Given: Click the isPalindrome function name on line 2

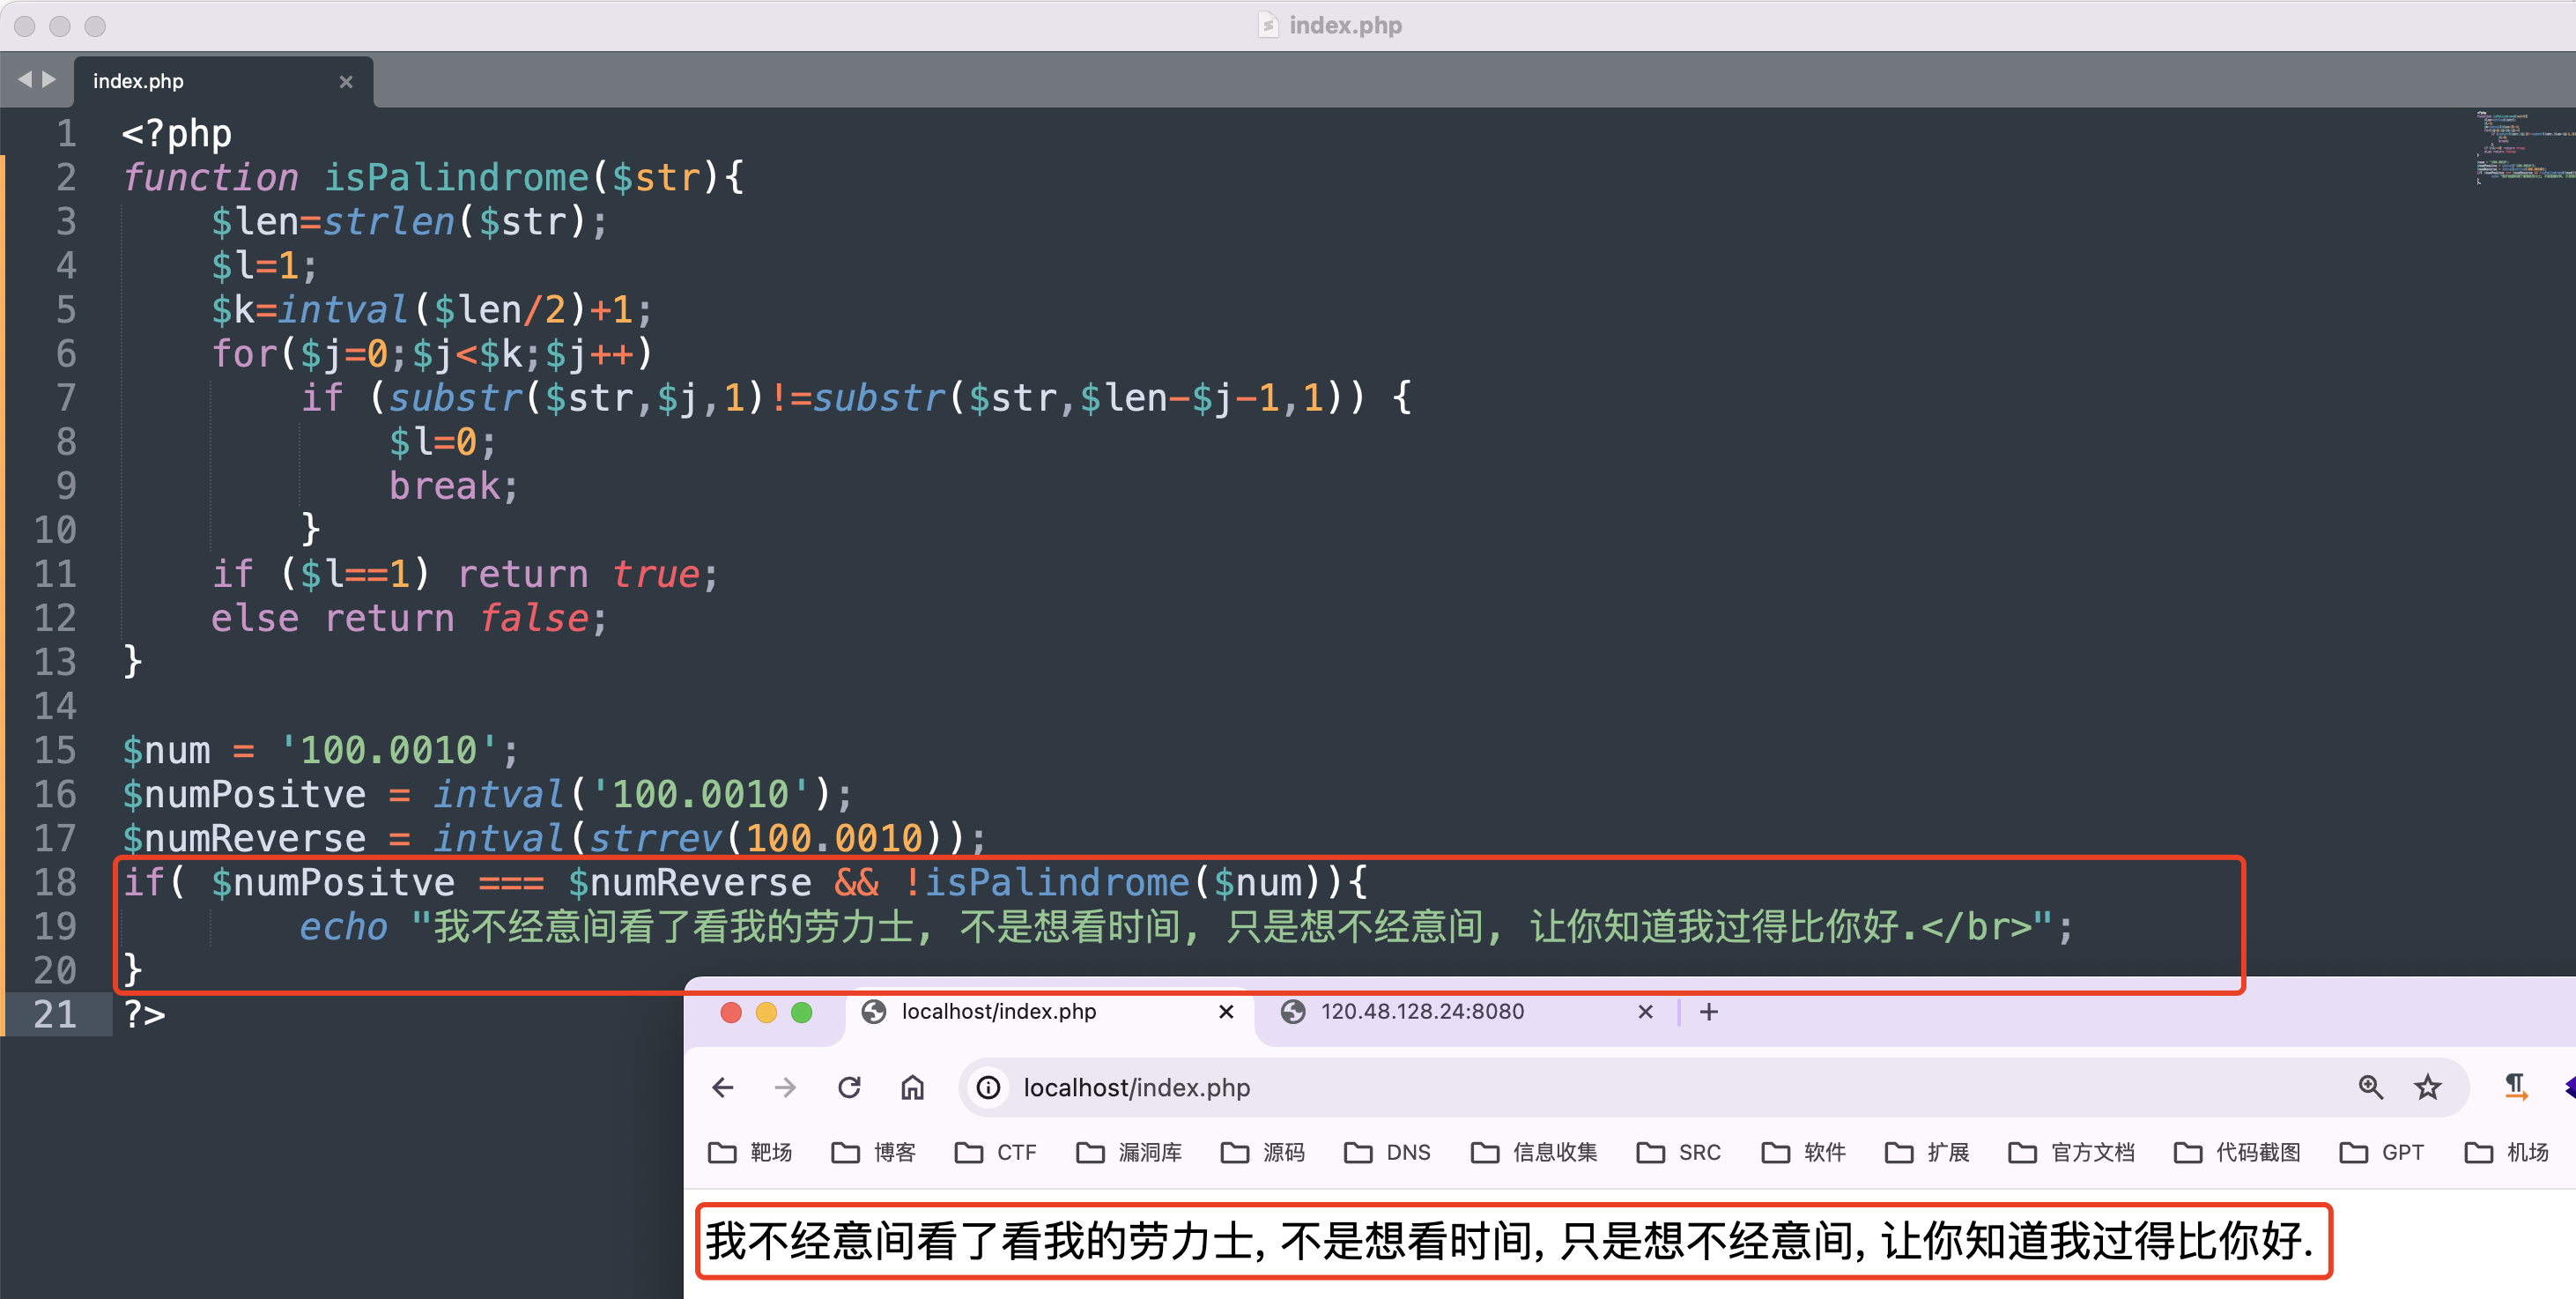Looking at the screenshot, I should [x=456, y=177].
